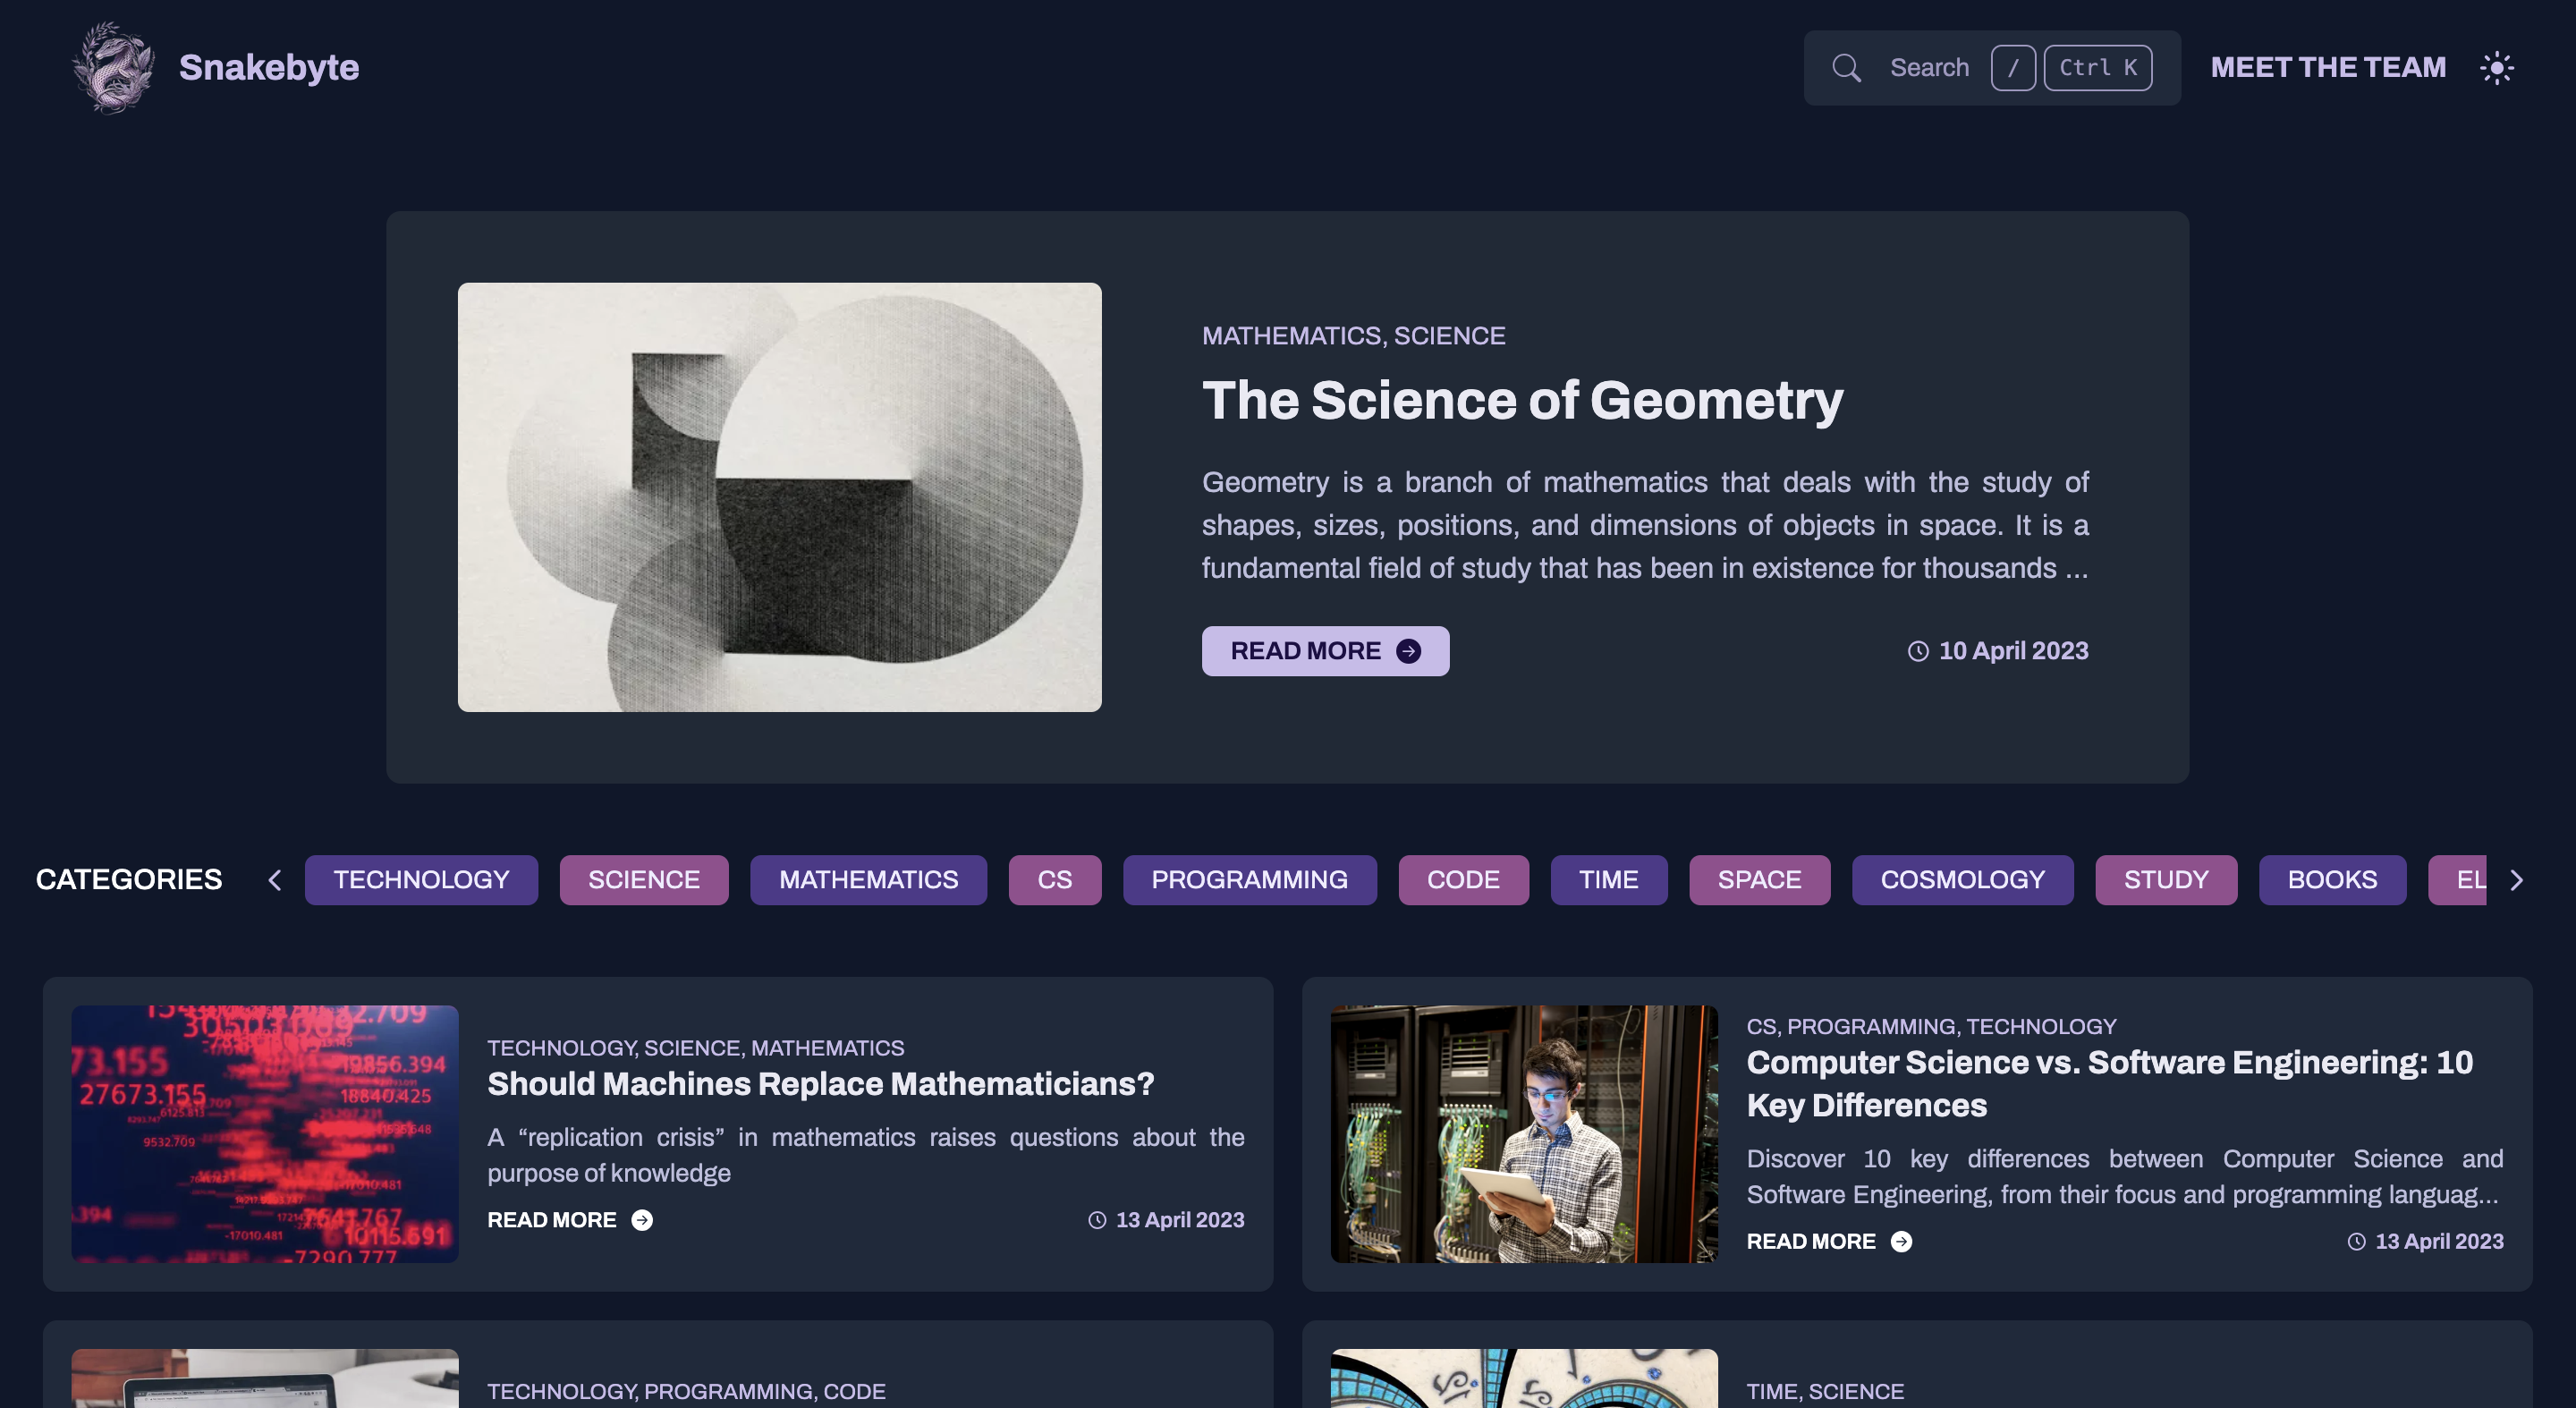Select the SPACE category
Screen dimensions: 2576x1408
(x=1760, y=880)
